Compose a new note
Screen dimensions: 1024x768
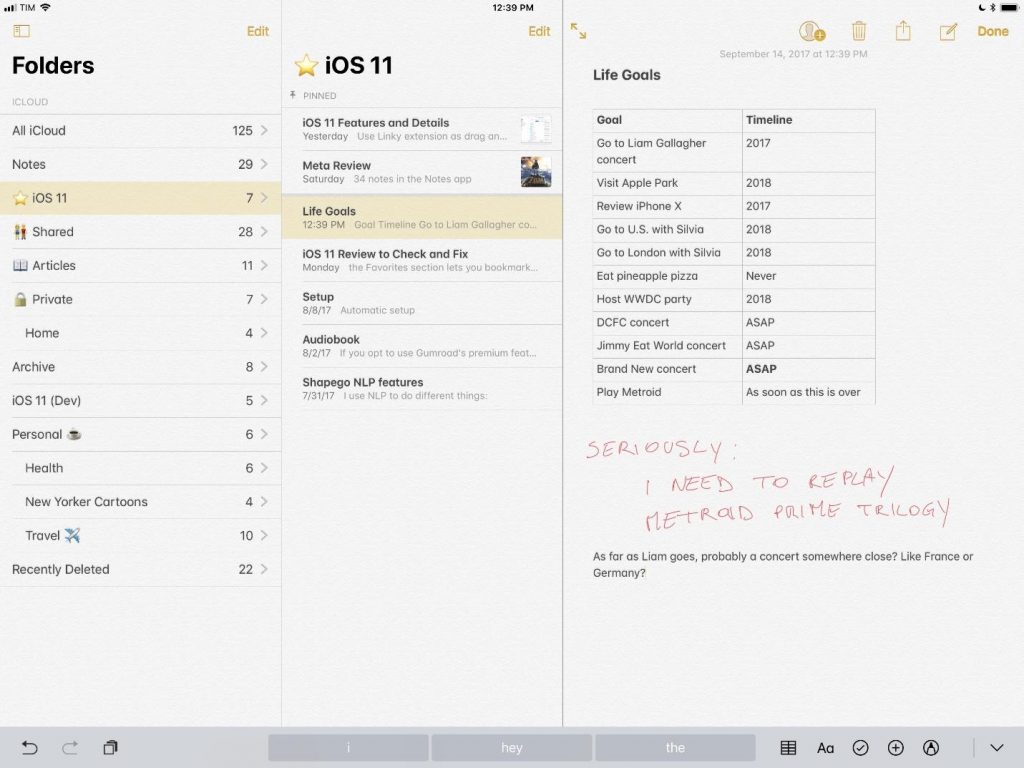coord(948,31)
